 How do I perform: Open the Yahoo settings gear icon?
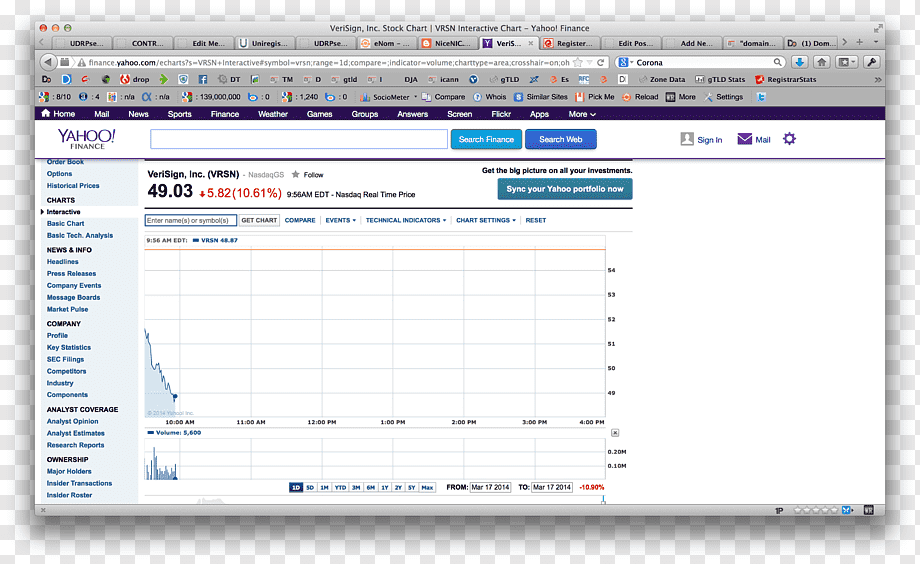[x=790, y=139]
